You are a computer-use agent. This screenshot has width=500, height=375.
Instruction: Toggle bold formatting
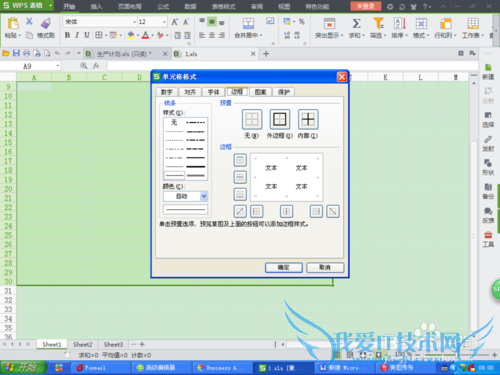coord(67,35)
